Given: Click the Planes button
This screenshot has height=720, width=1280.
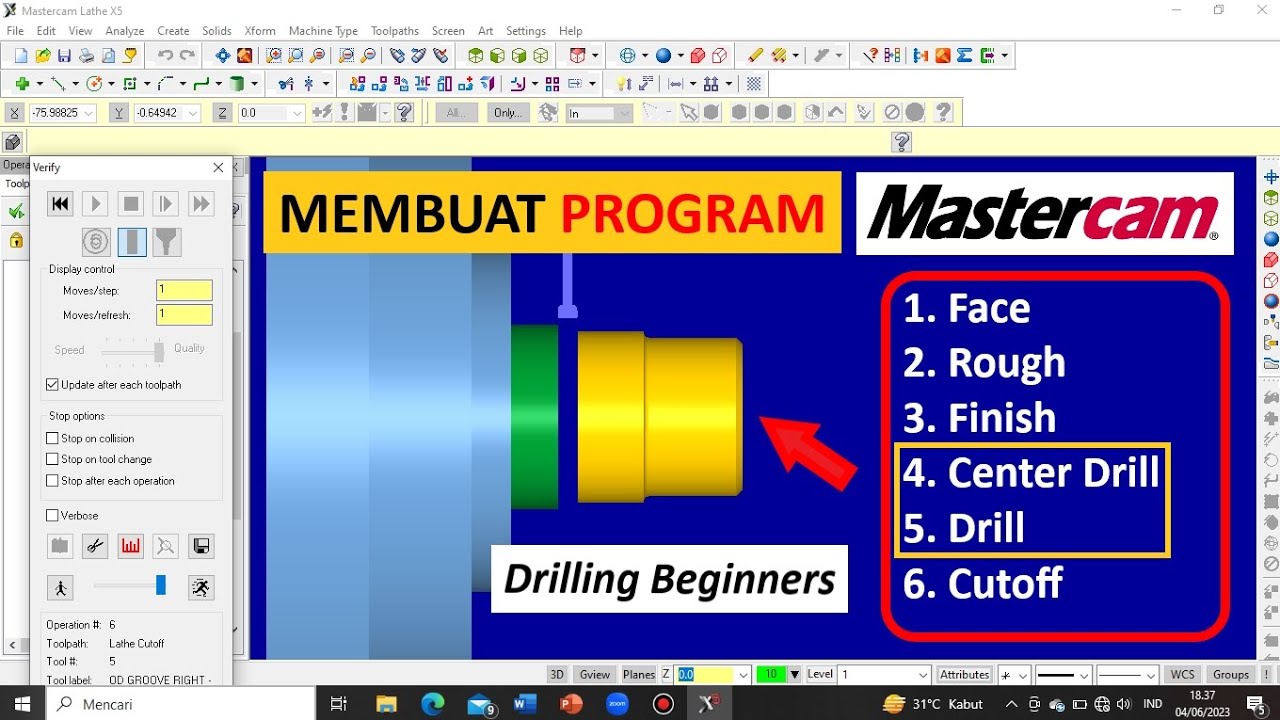Looking at the screenshot, I should pyautogui.click(x=639, y=675).
